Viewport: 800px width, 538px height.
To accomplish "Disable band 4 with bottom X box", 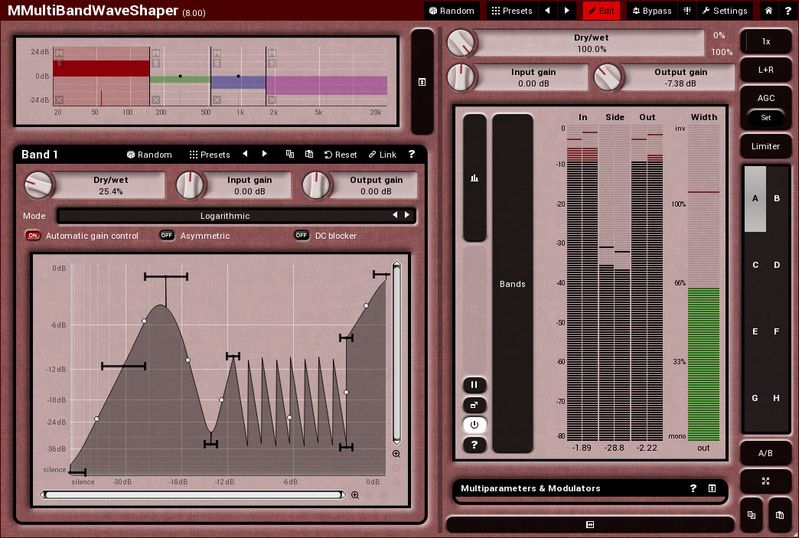I will tap(272, 100).
